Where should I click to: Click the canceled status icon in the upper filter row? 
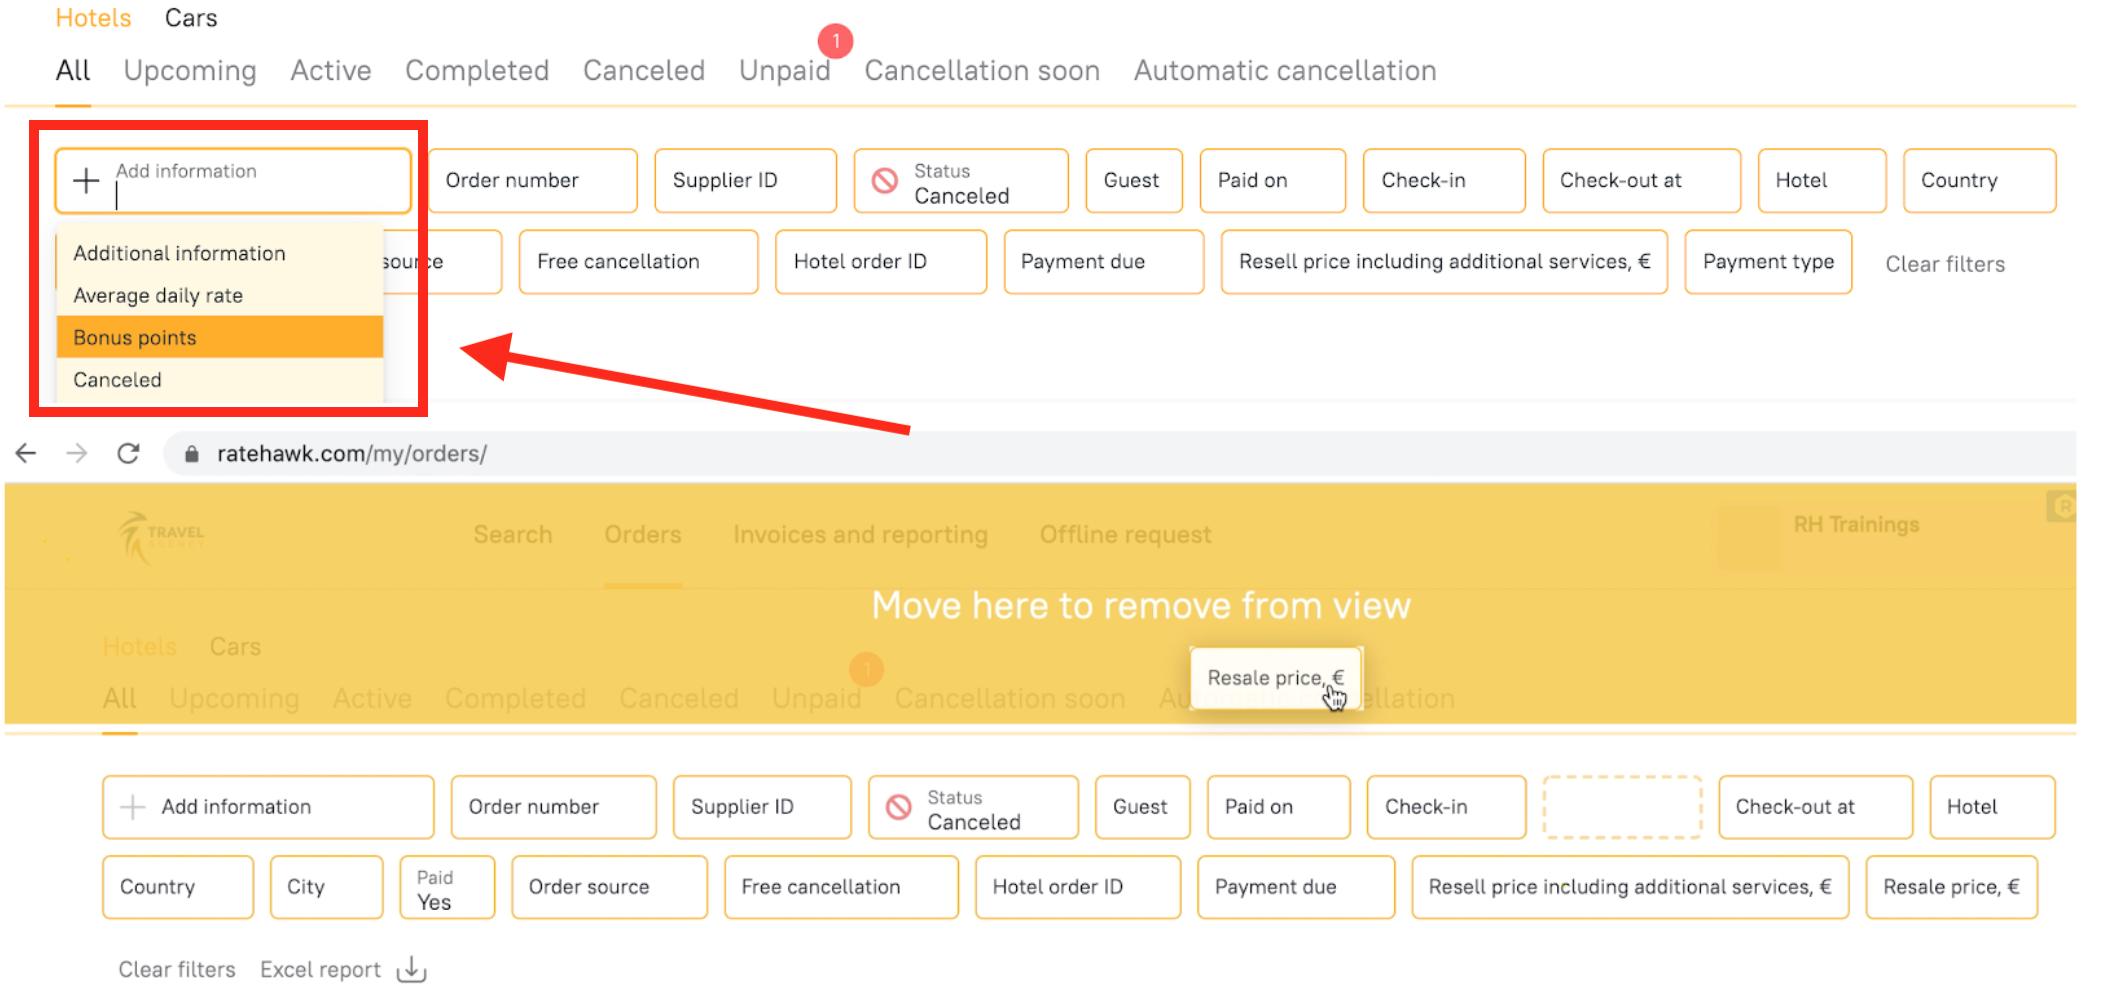point(885,181)
